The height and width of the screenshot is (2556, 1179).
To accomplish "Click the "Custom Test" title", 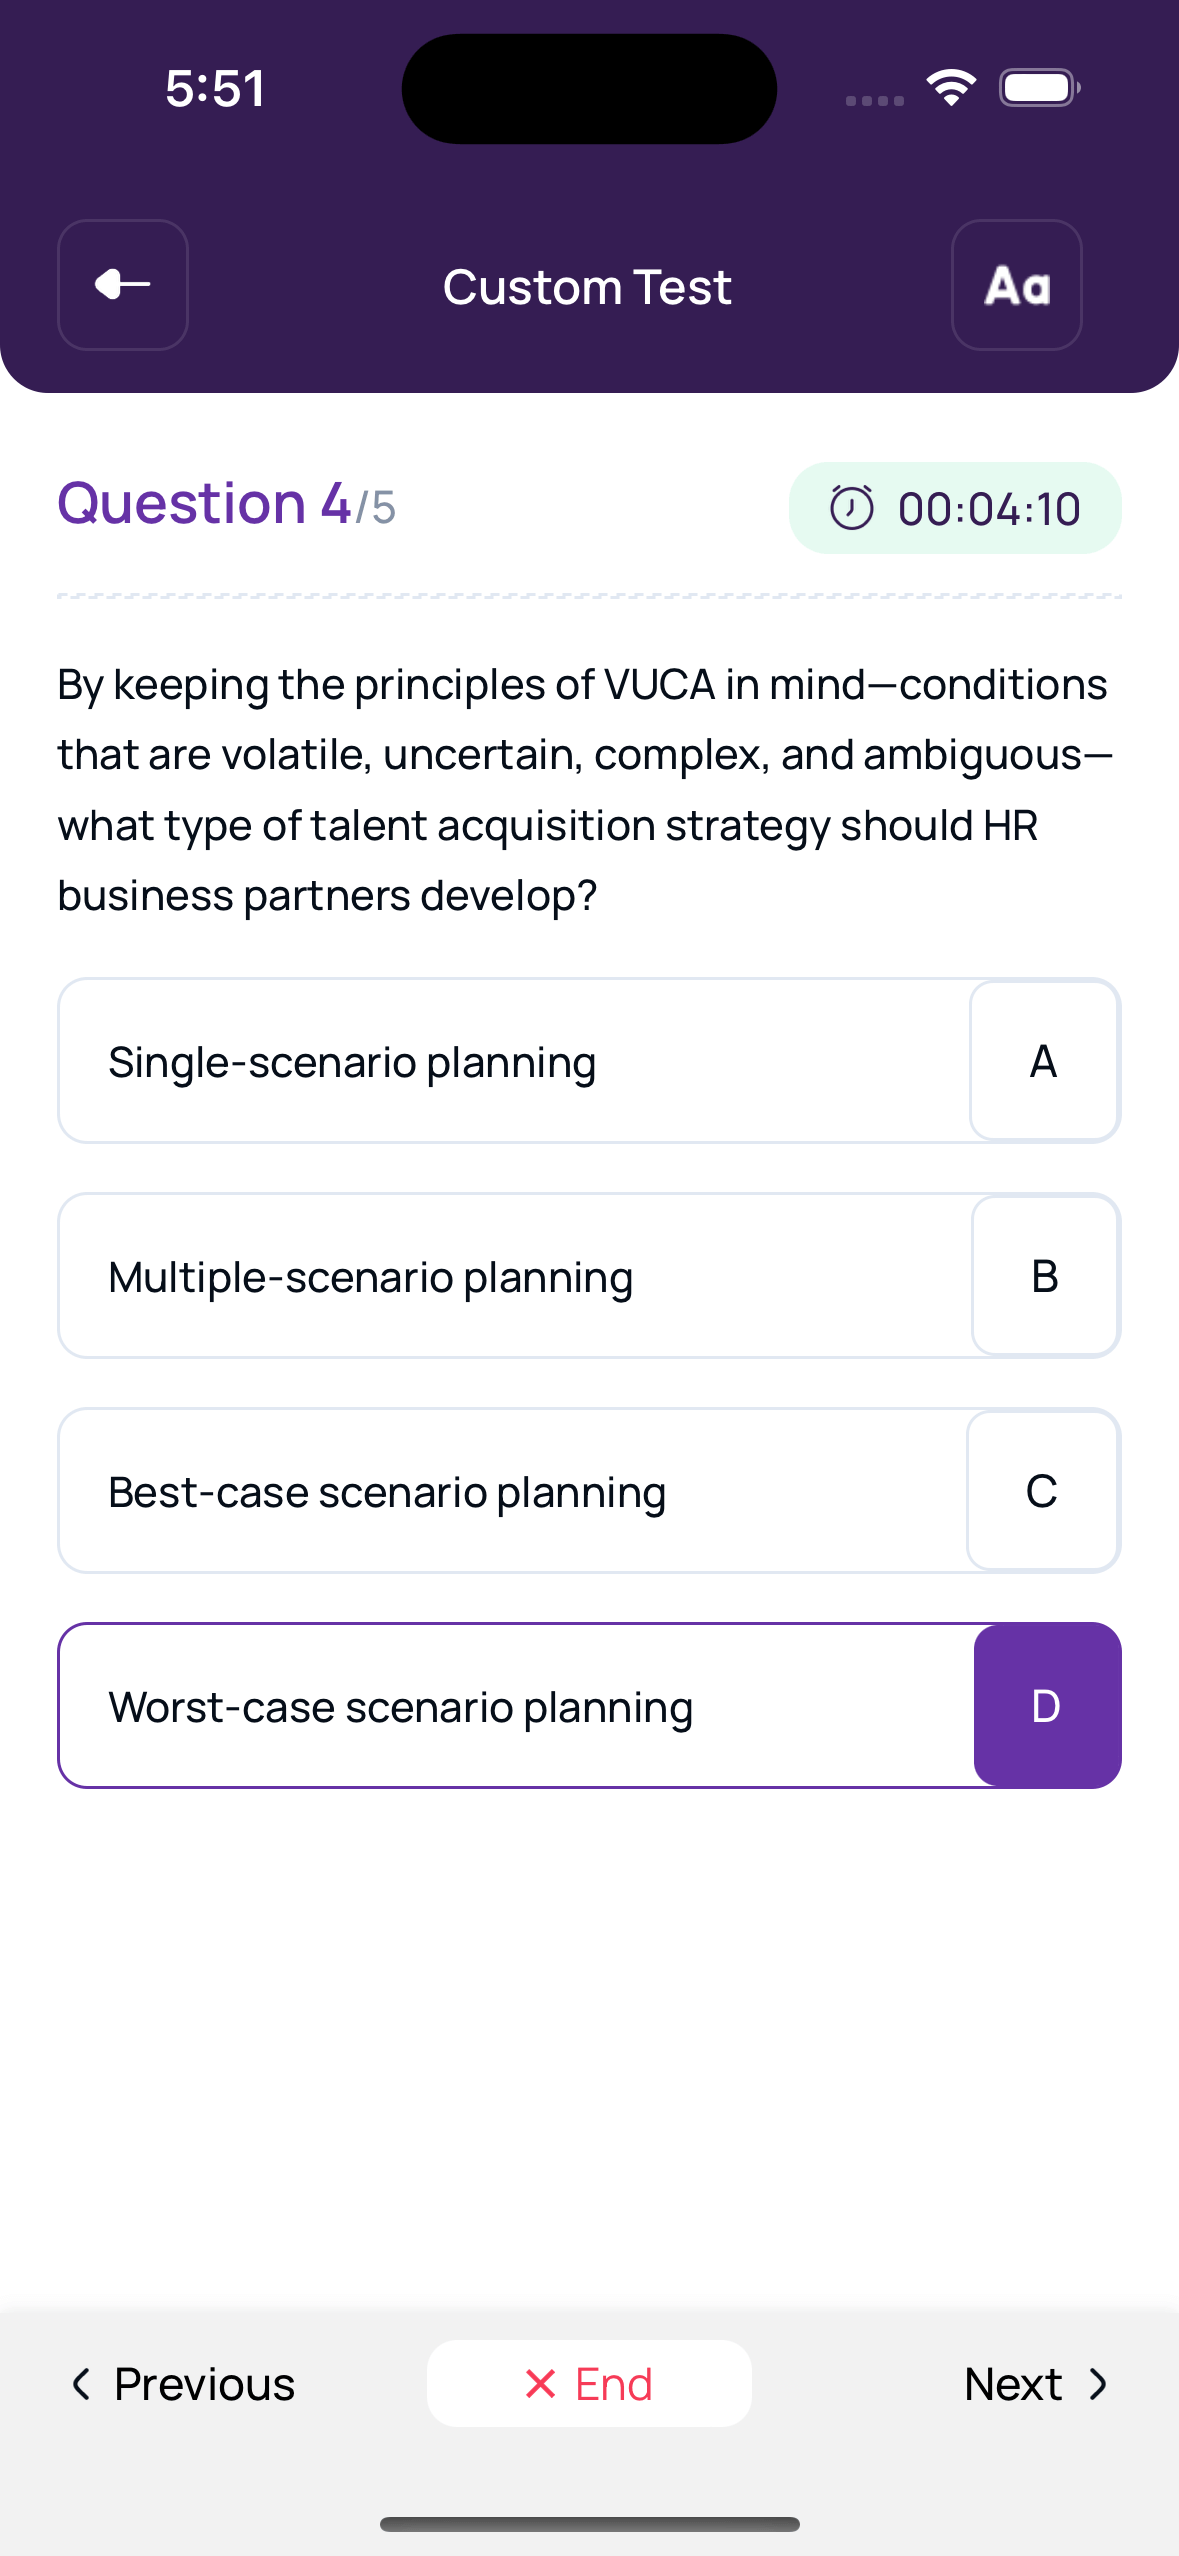I will (x=587, y=287).
